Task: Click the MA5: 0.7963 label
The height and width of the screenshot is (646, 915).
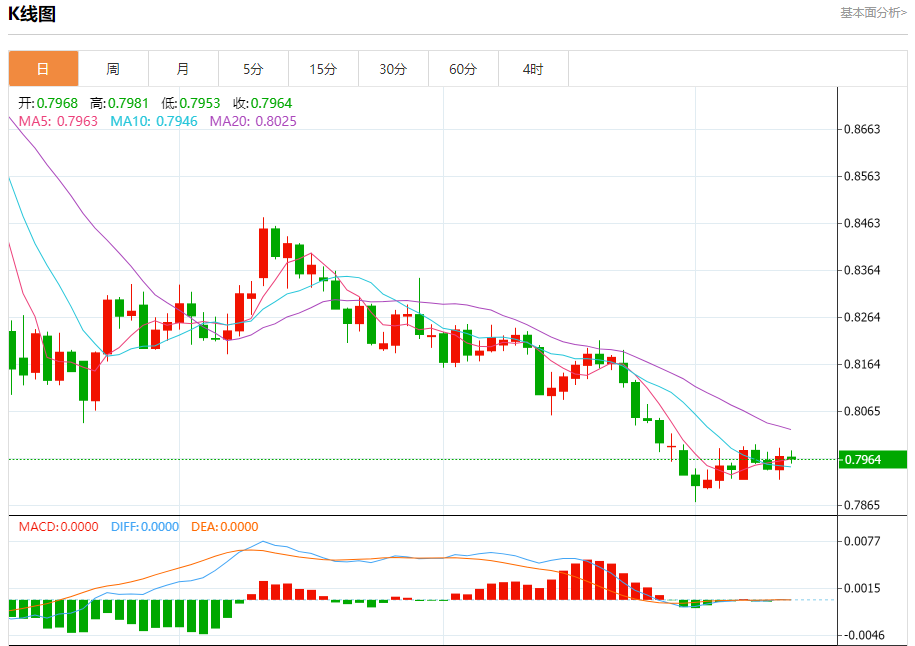Action: [58, 121]
